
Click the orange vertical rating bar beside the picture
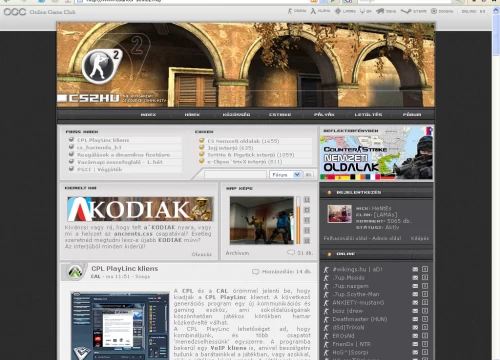tap(298, 221)
